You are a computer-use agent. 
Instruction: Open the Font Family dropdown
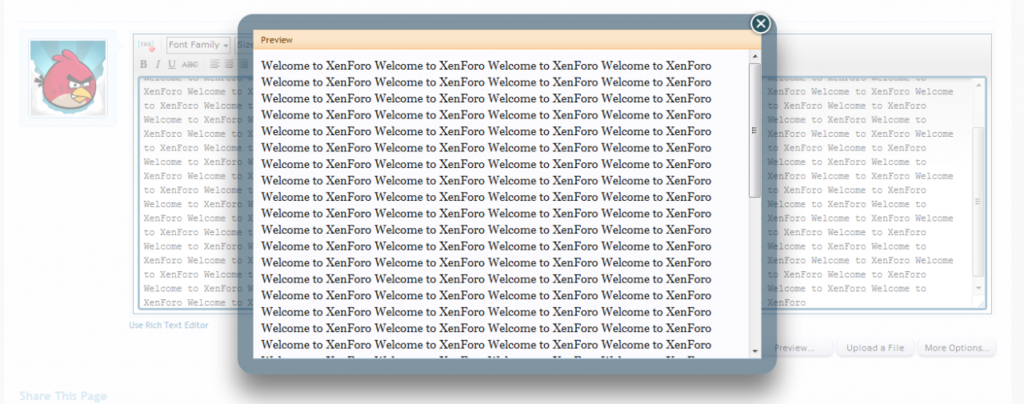[x=198, y=45]
